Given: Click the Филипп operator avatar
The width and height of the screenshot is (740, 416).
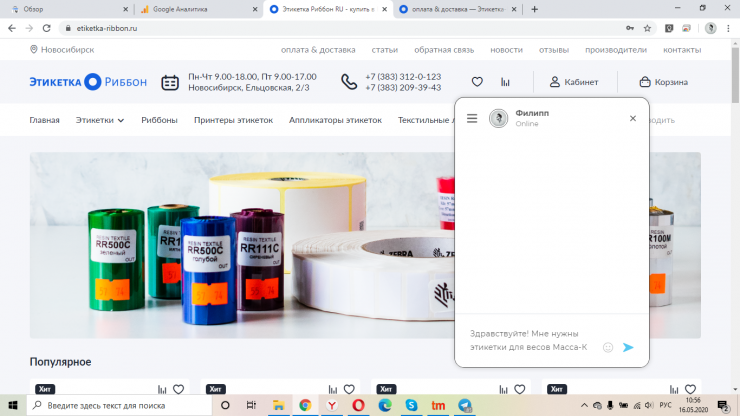Looking at the screenshot, I should click(x=498, y=118).
